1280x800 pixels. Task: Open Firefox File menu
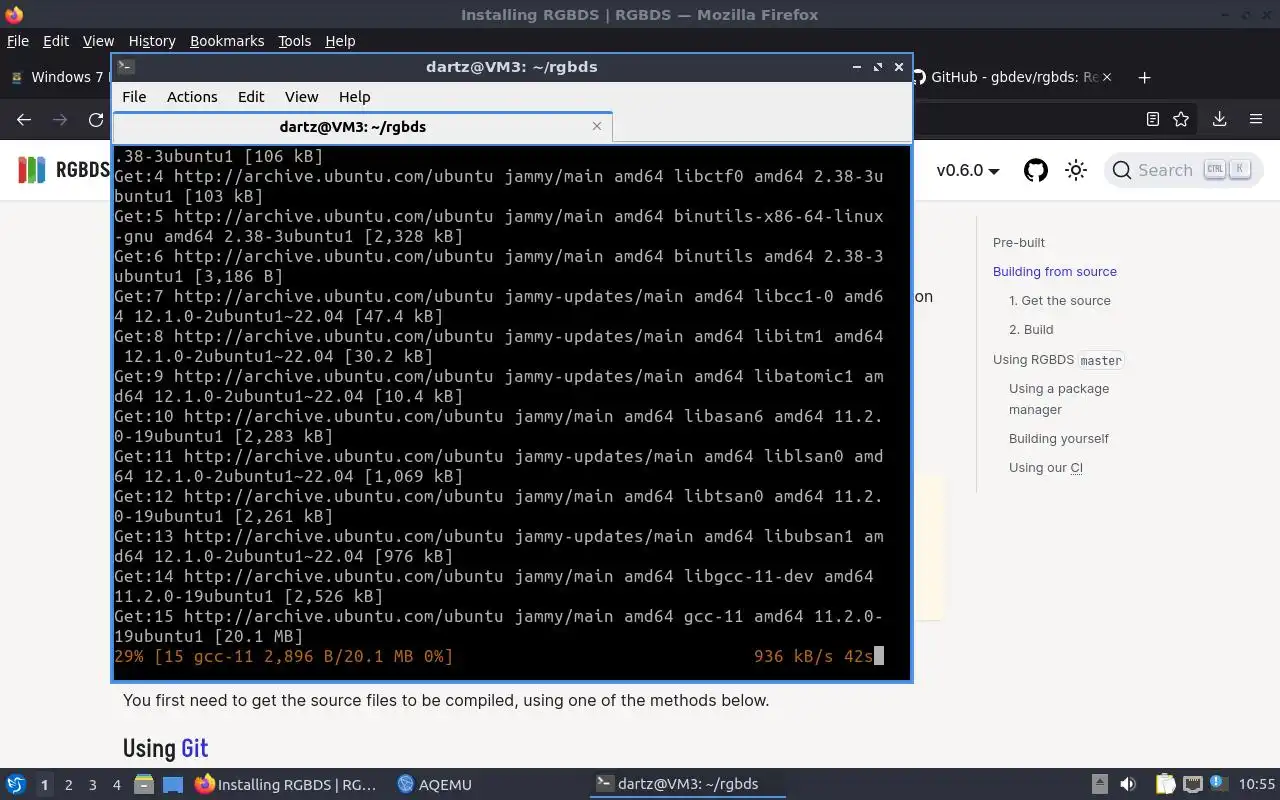click(18, 41)
